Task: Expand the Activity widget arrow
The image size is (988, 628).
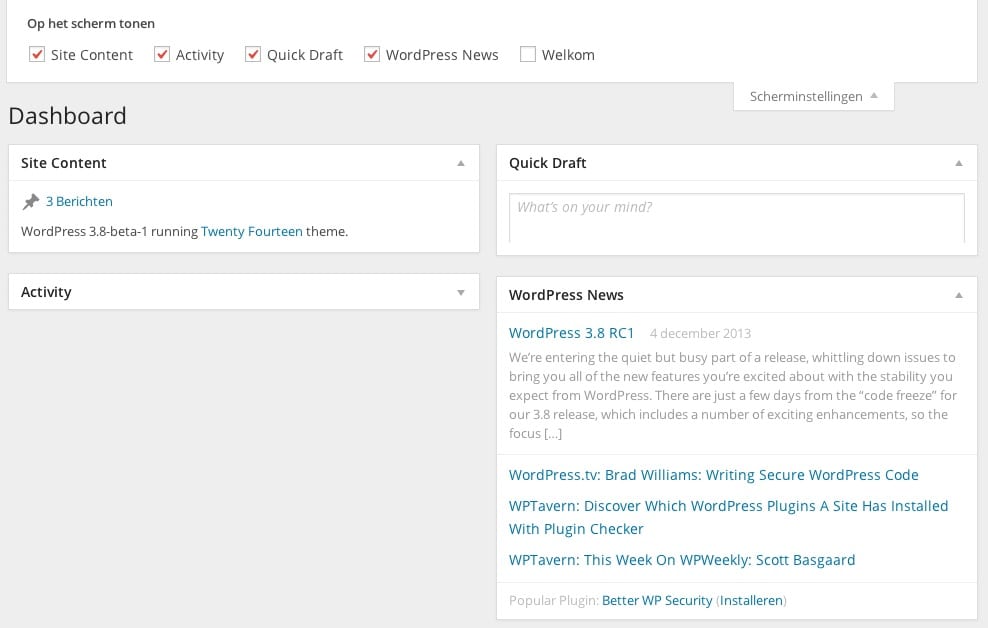Action: [x=461, y=292]
